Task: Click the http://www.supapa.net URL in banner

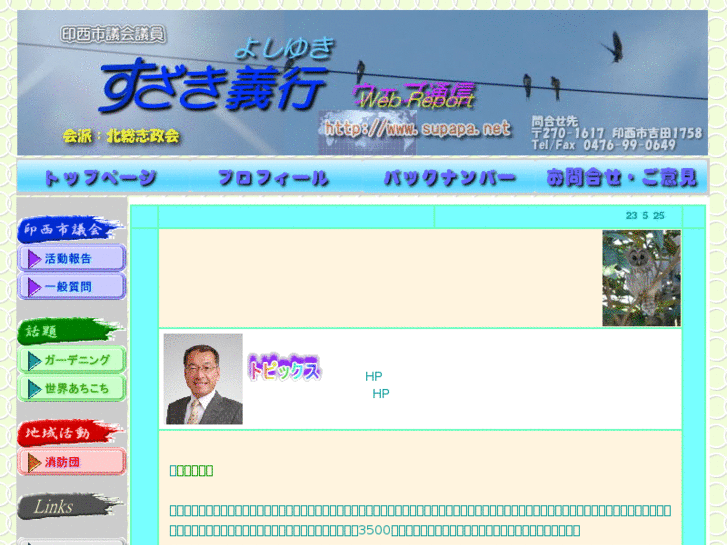Action: pyautogui.click(x=417, y=128)
